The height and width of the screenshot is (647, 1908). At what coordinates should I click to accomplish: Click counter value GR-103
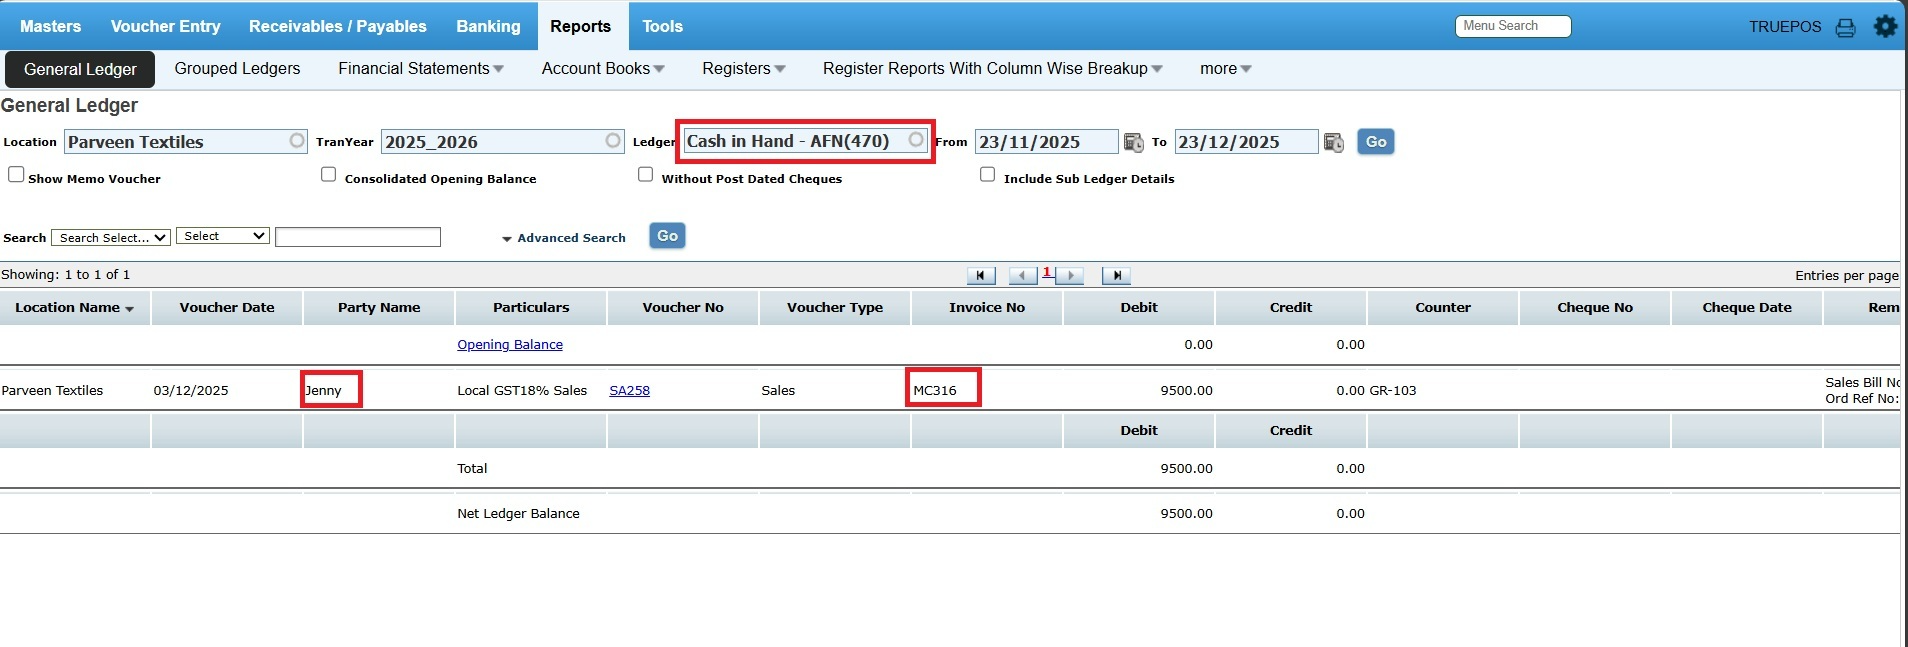point(1393,391)
